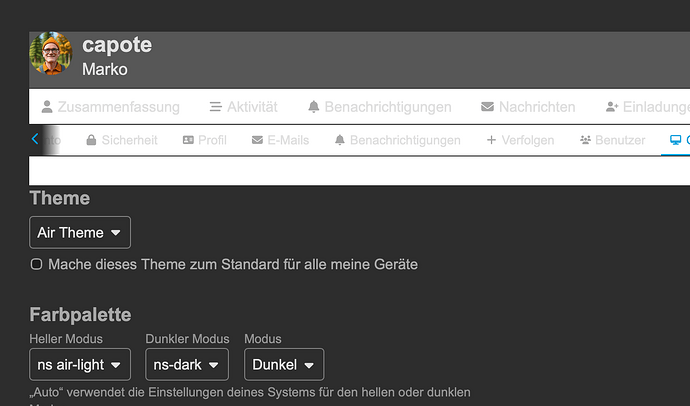Click the ID card icon before Profil

(x=188, y=140)
